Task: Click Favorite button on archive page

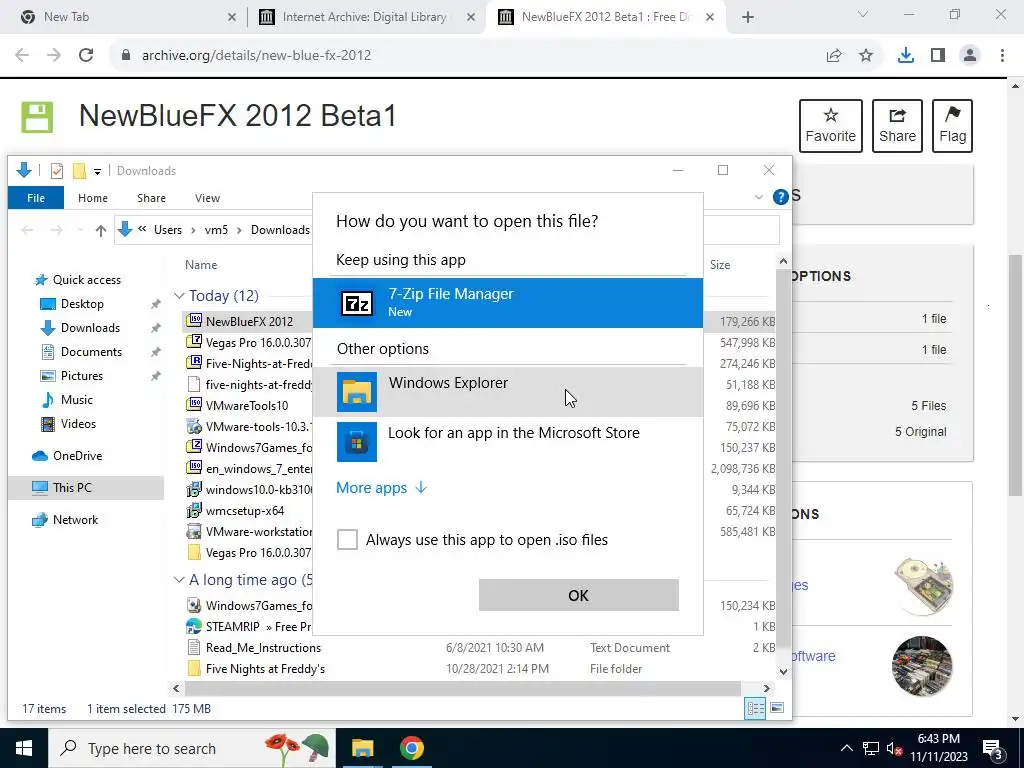Action: pyautogui.click(x=830, y=126)
